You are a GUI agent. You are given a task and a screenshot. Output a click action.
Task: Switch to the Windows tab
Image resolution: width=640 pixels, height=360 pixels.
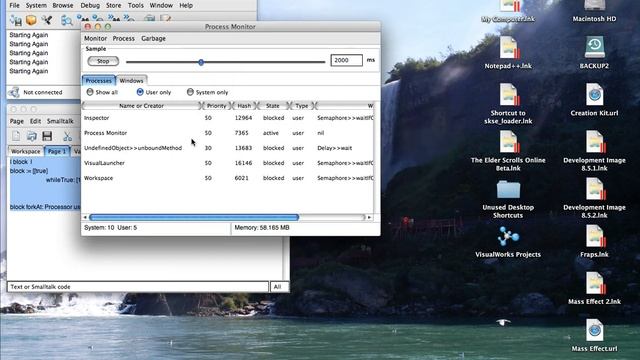coord(131,80)
